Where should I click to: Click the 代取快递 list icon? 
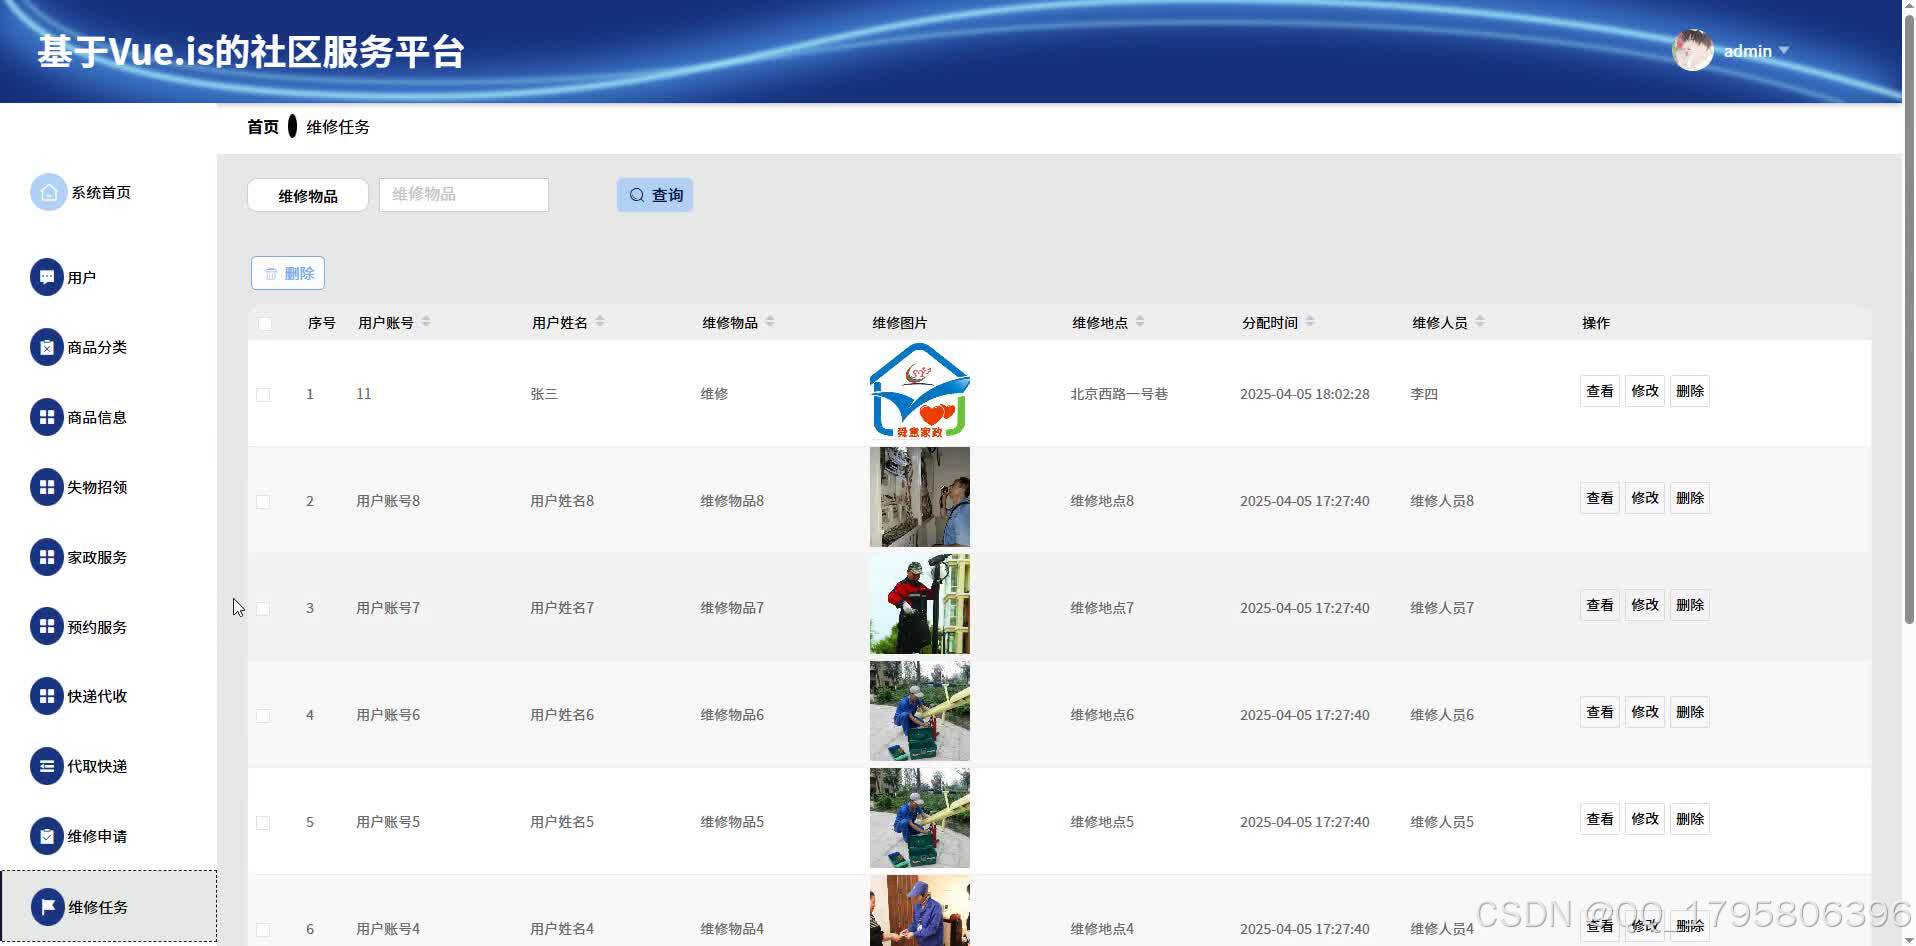pyautogui.click(x=47, y=766)
